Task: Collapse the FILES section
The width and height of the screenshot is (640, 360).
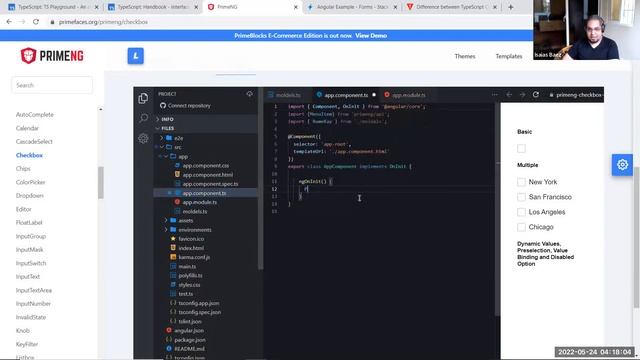Action: click(x=167, y=128)
